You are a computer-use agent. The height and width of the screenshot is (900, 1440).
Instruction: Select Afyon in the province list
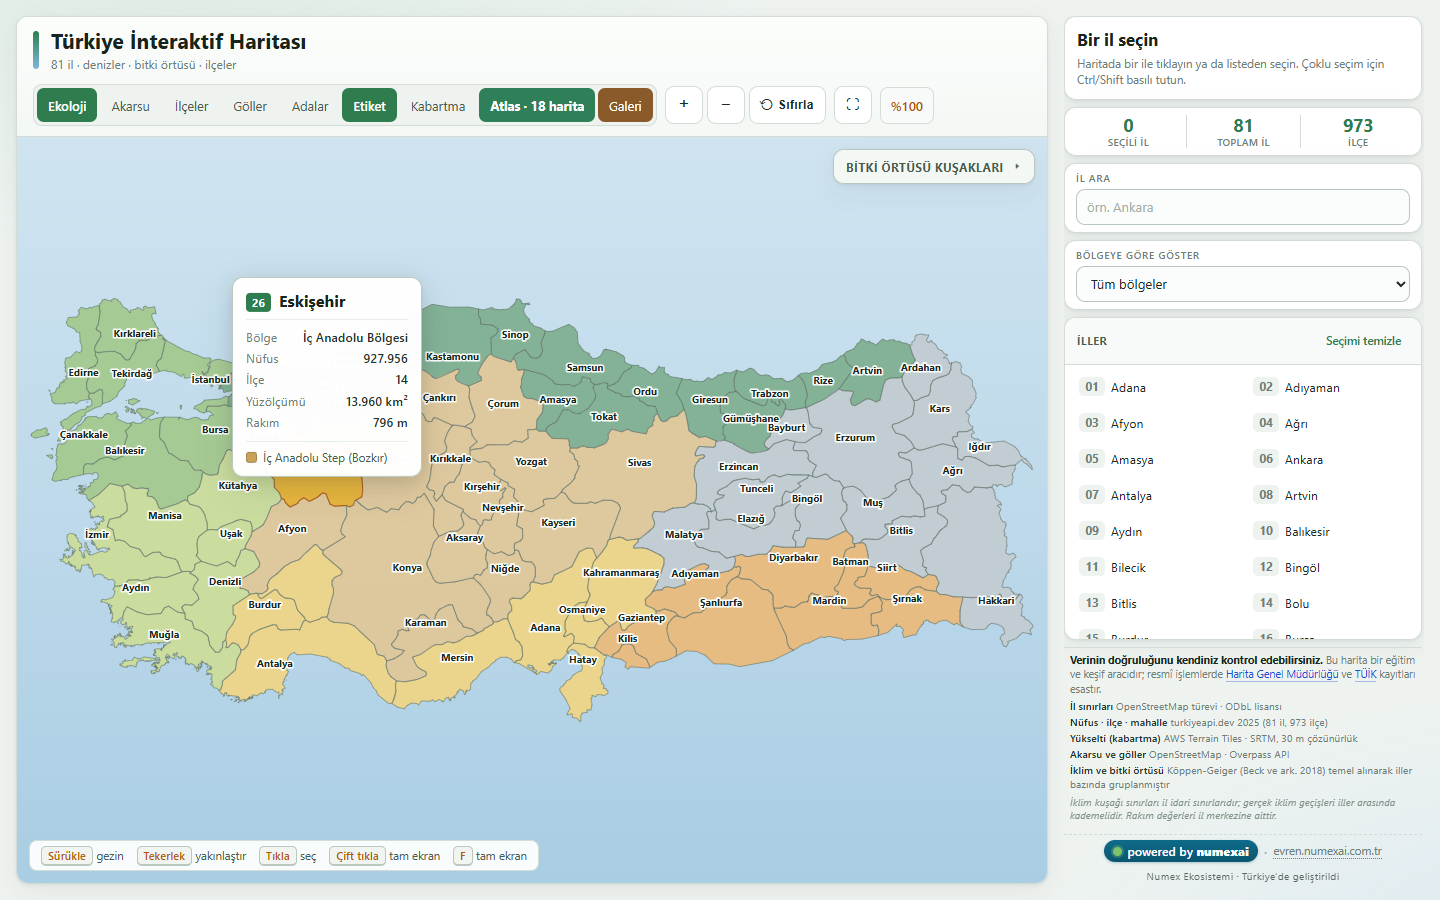click(x=1157, y=423)
